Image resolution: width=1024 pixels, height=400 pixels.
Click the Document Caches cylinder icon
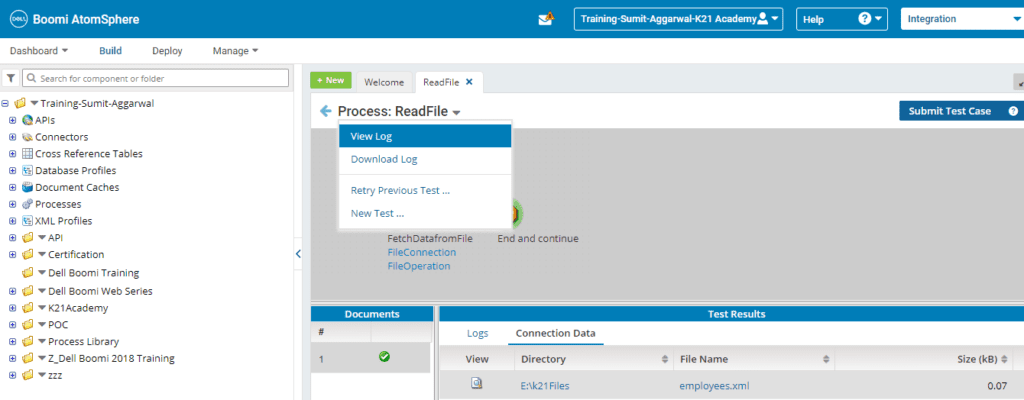tap(27, 187)
